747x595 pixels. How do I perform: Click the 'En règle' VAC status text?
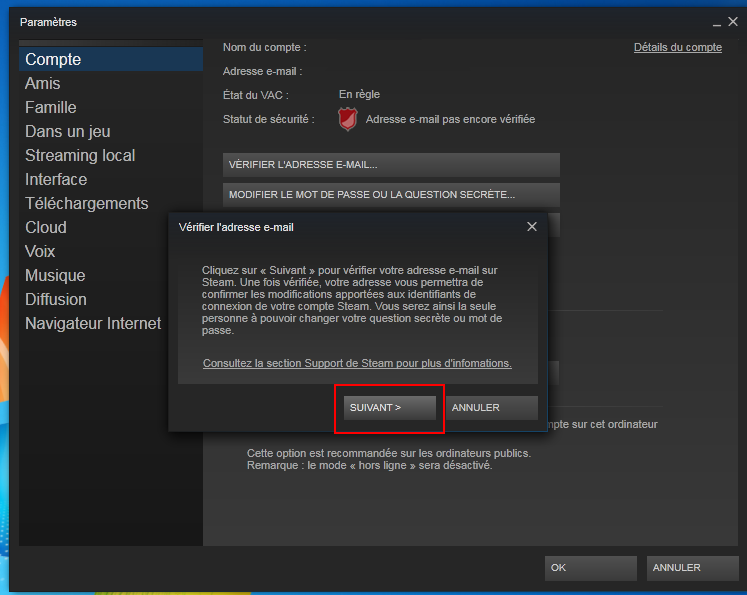coord(359,94)
